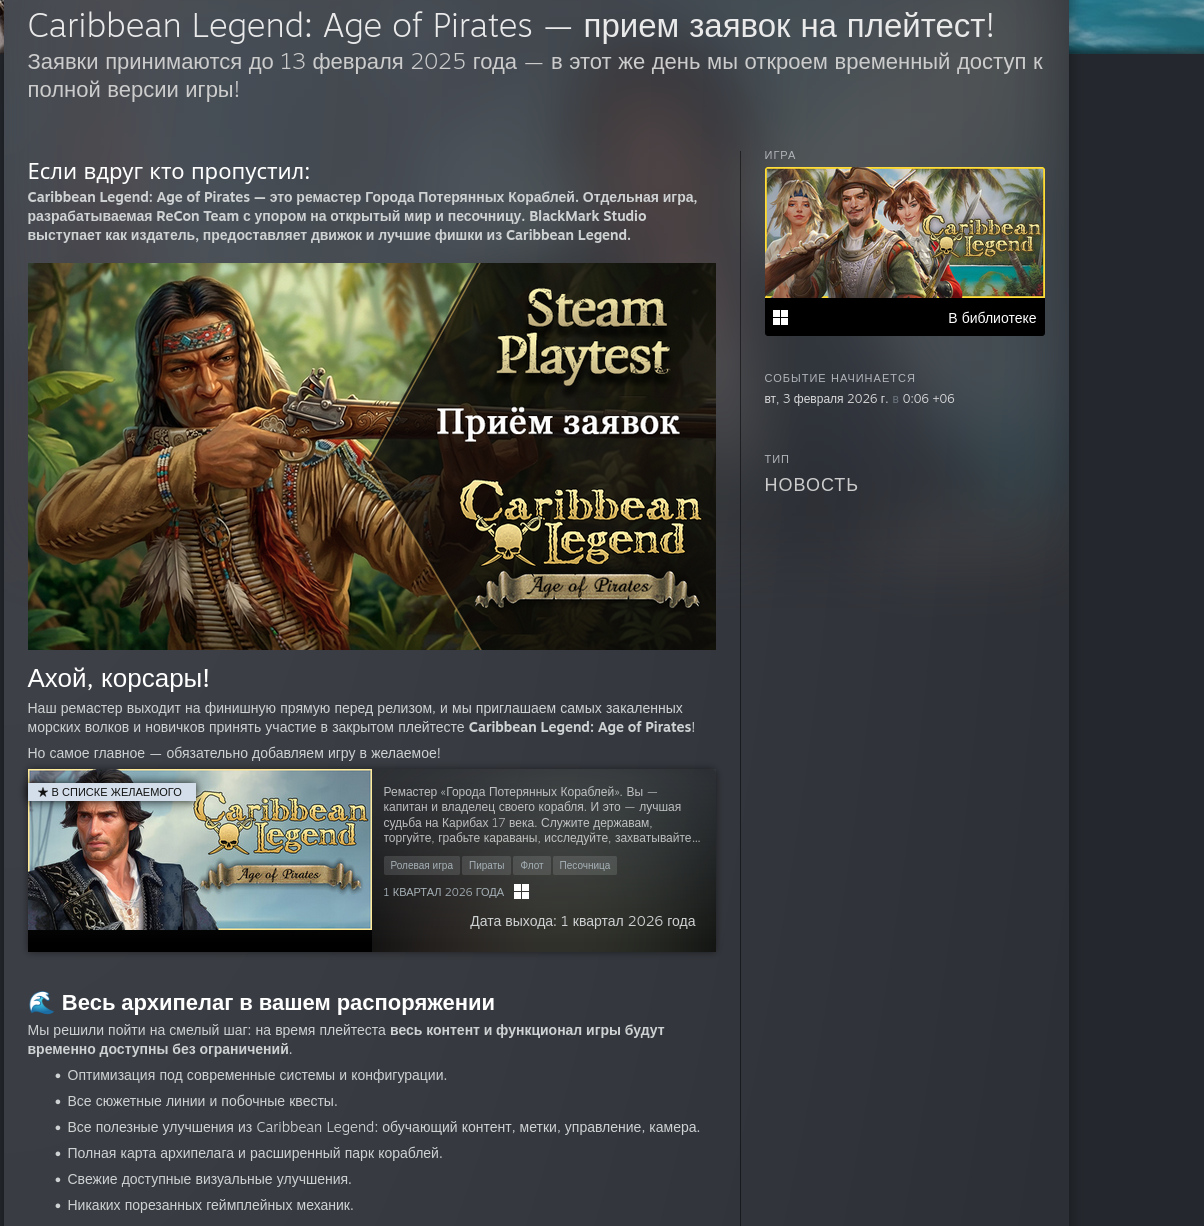
Task: Click the Мы решили пойти paragraph
Action: click(x=346, y=1040)
